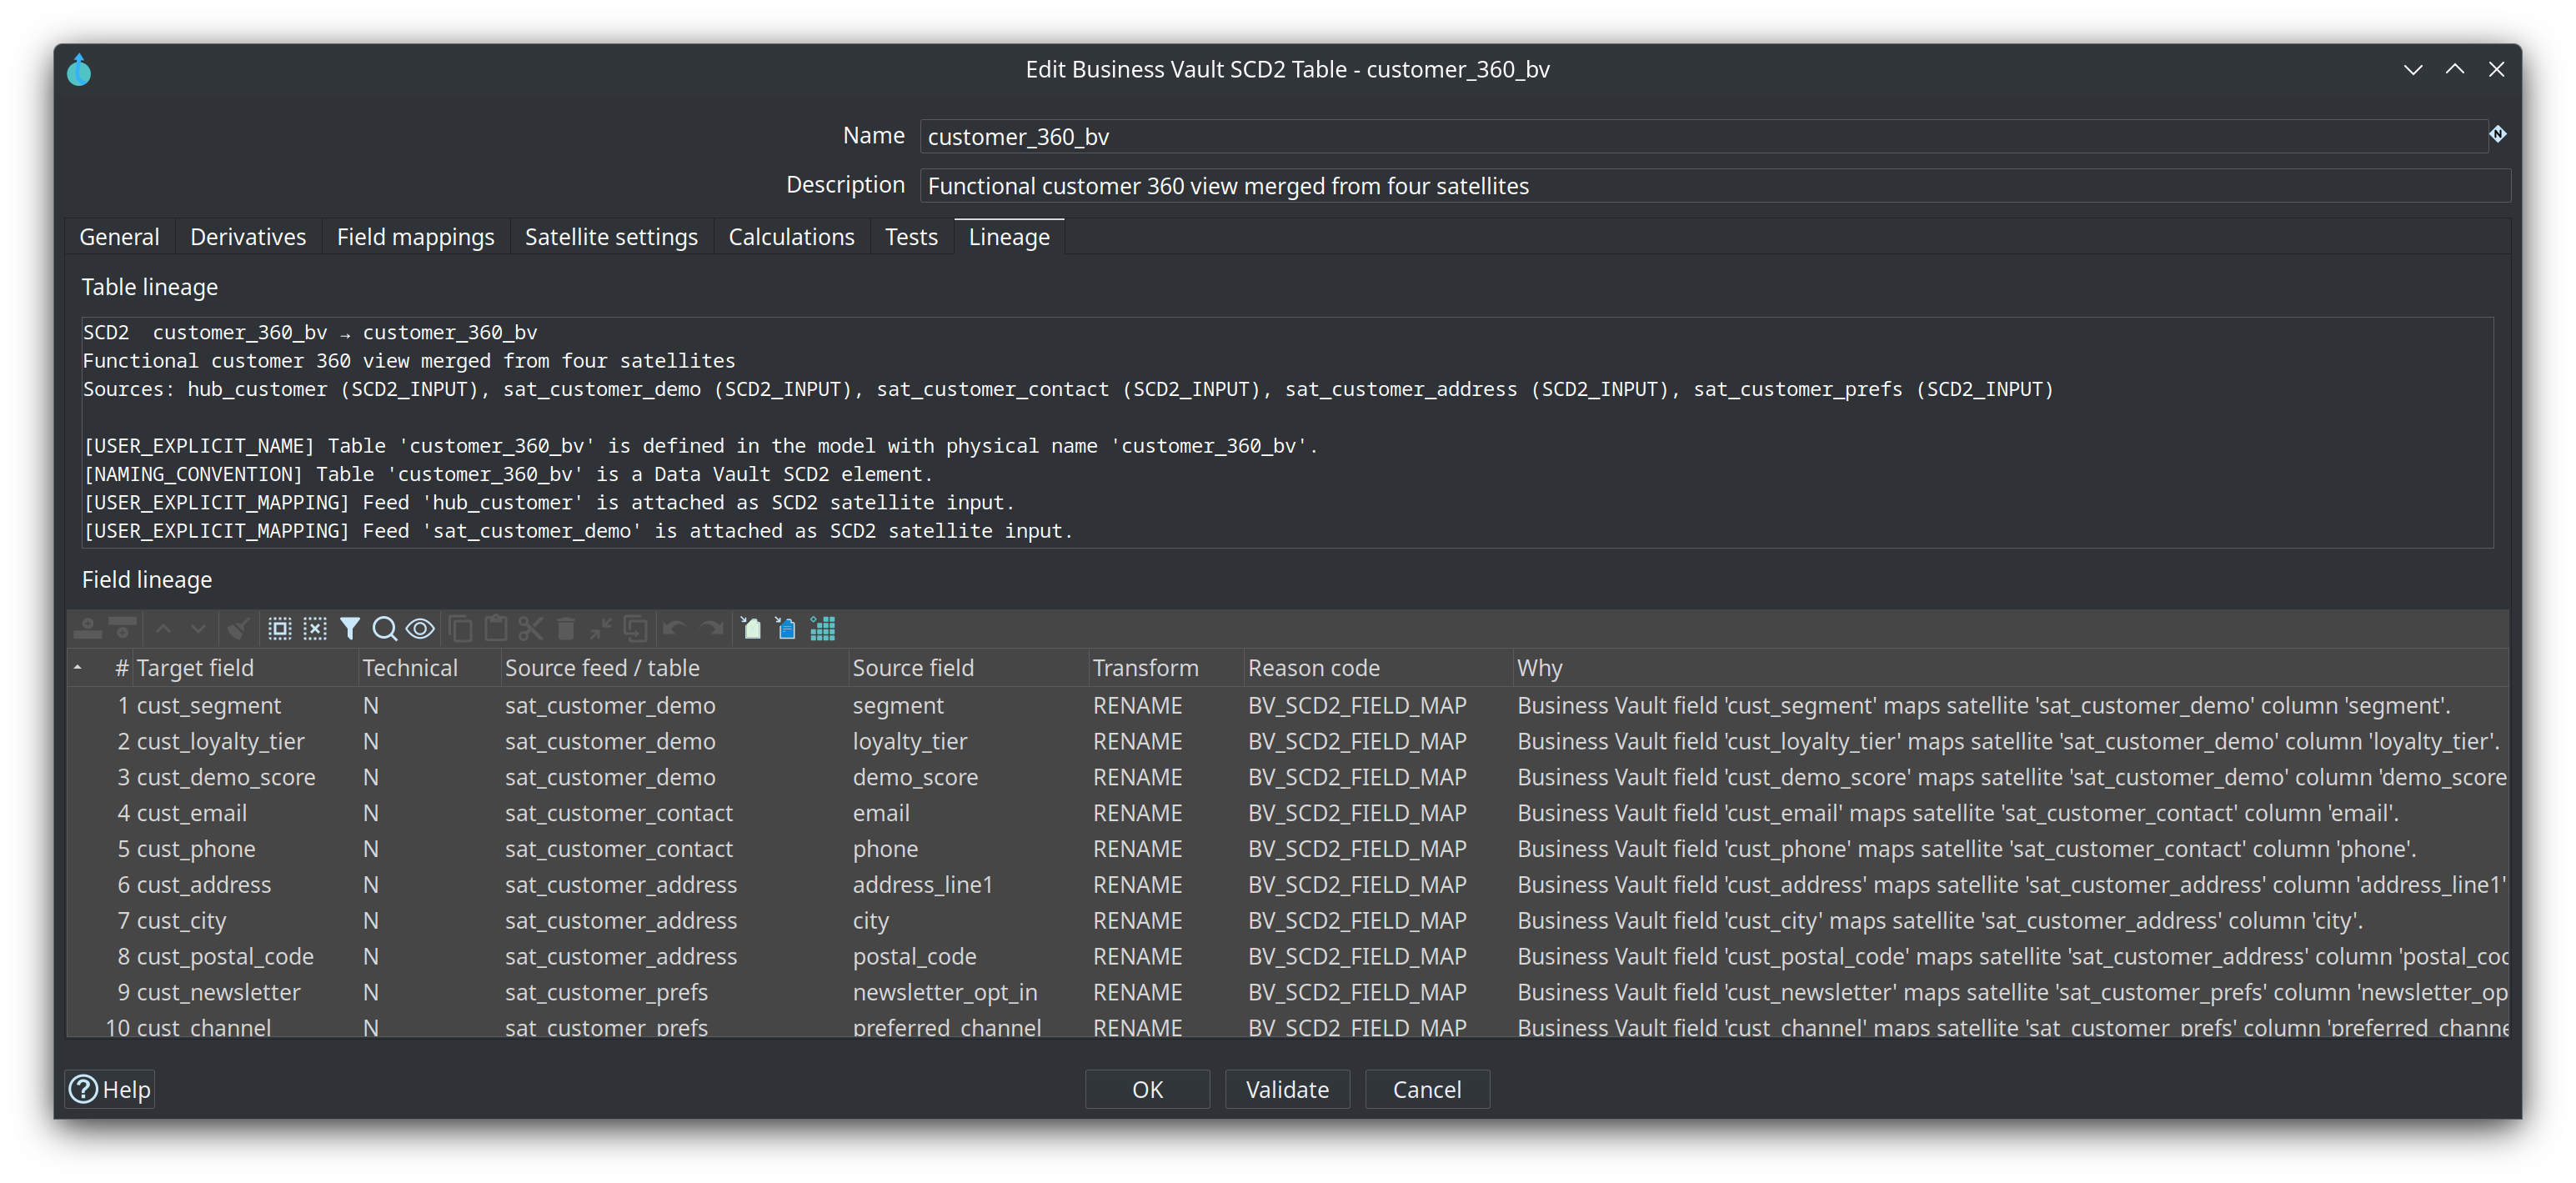Click the OK button
The height and width of the screenshot is (1183, 2576).
point(1147,1089)
